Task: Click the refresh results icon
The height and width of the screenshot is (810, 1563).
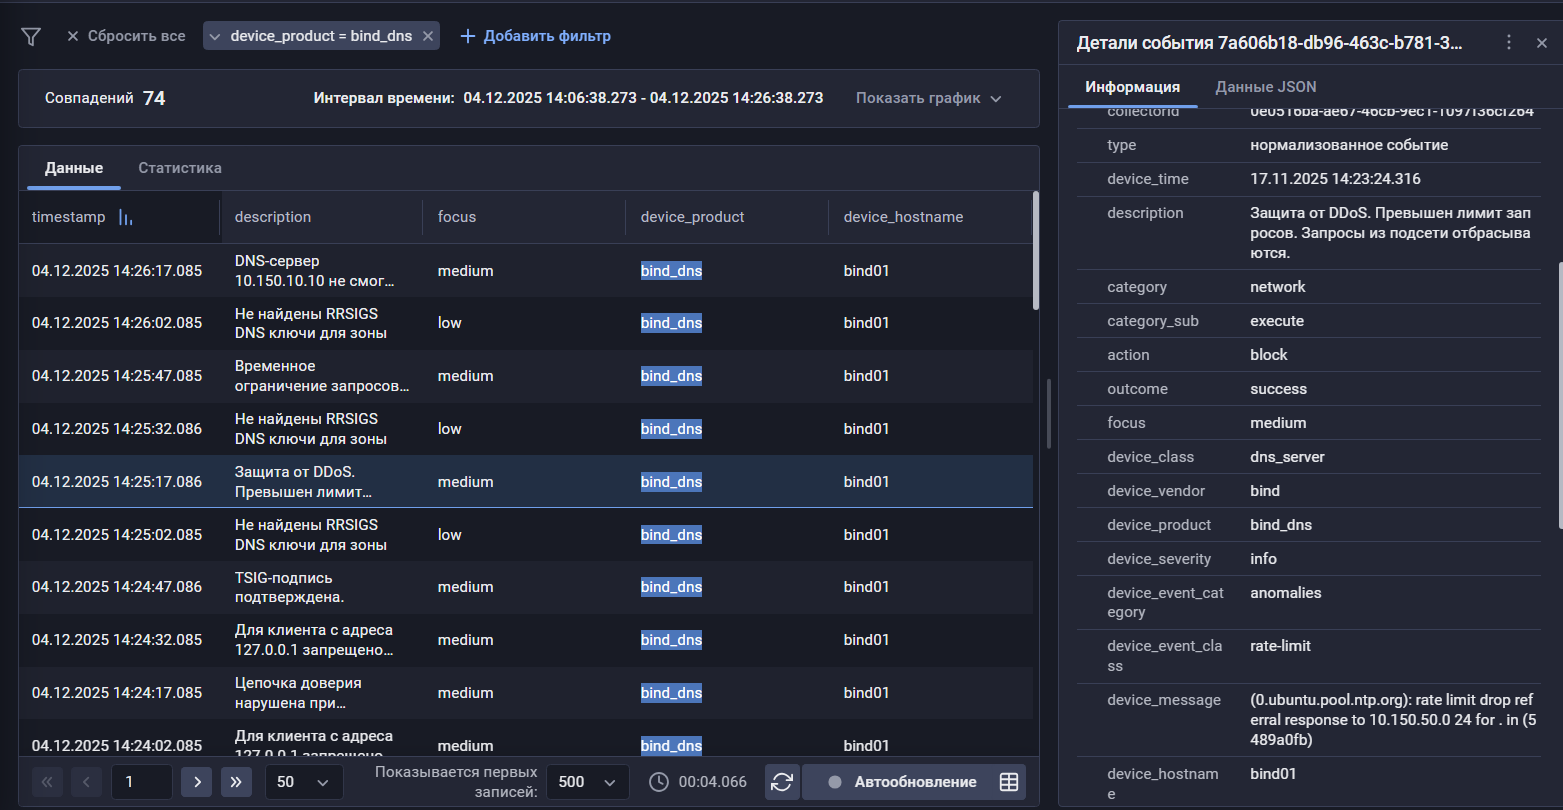Action: [782, 782]
